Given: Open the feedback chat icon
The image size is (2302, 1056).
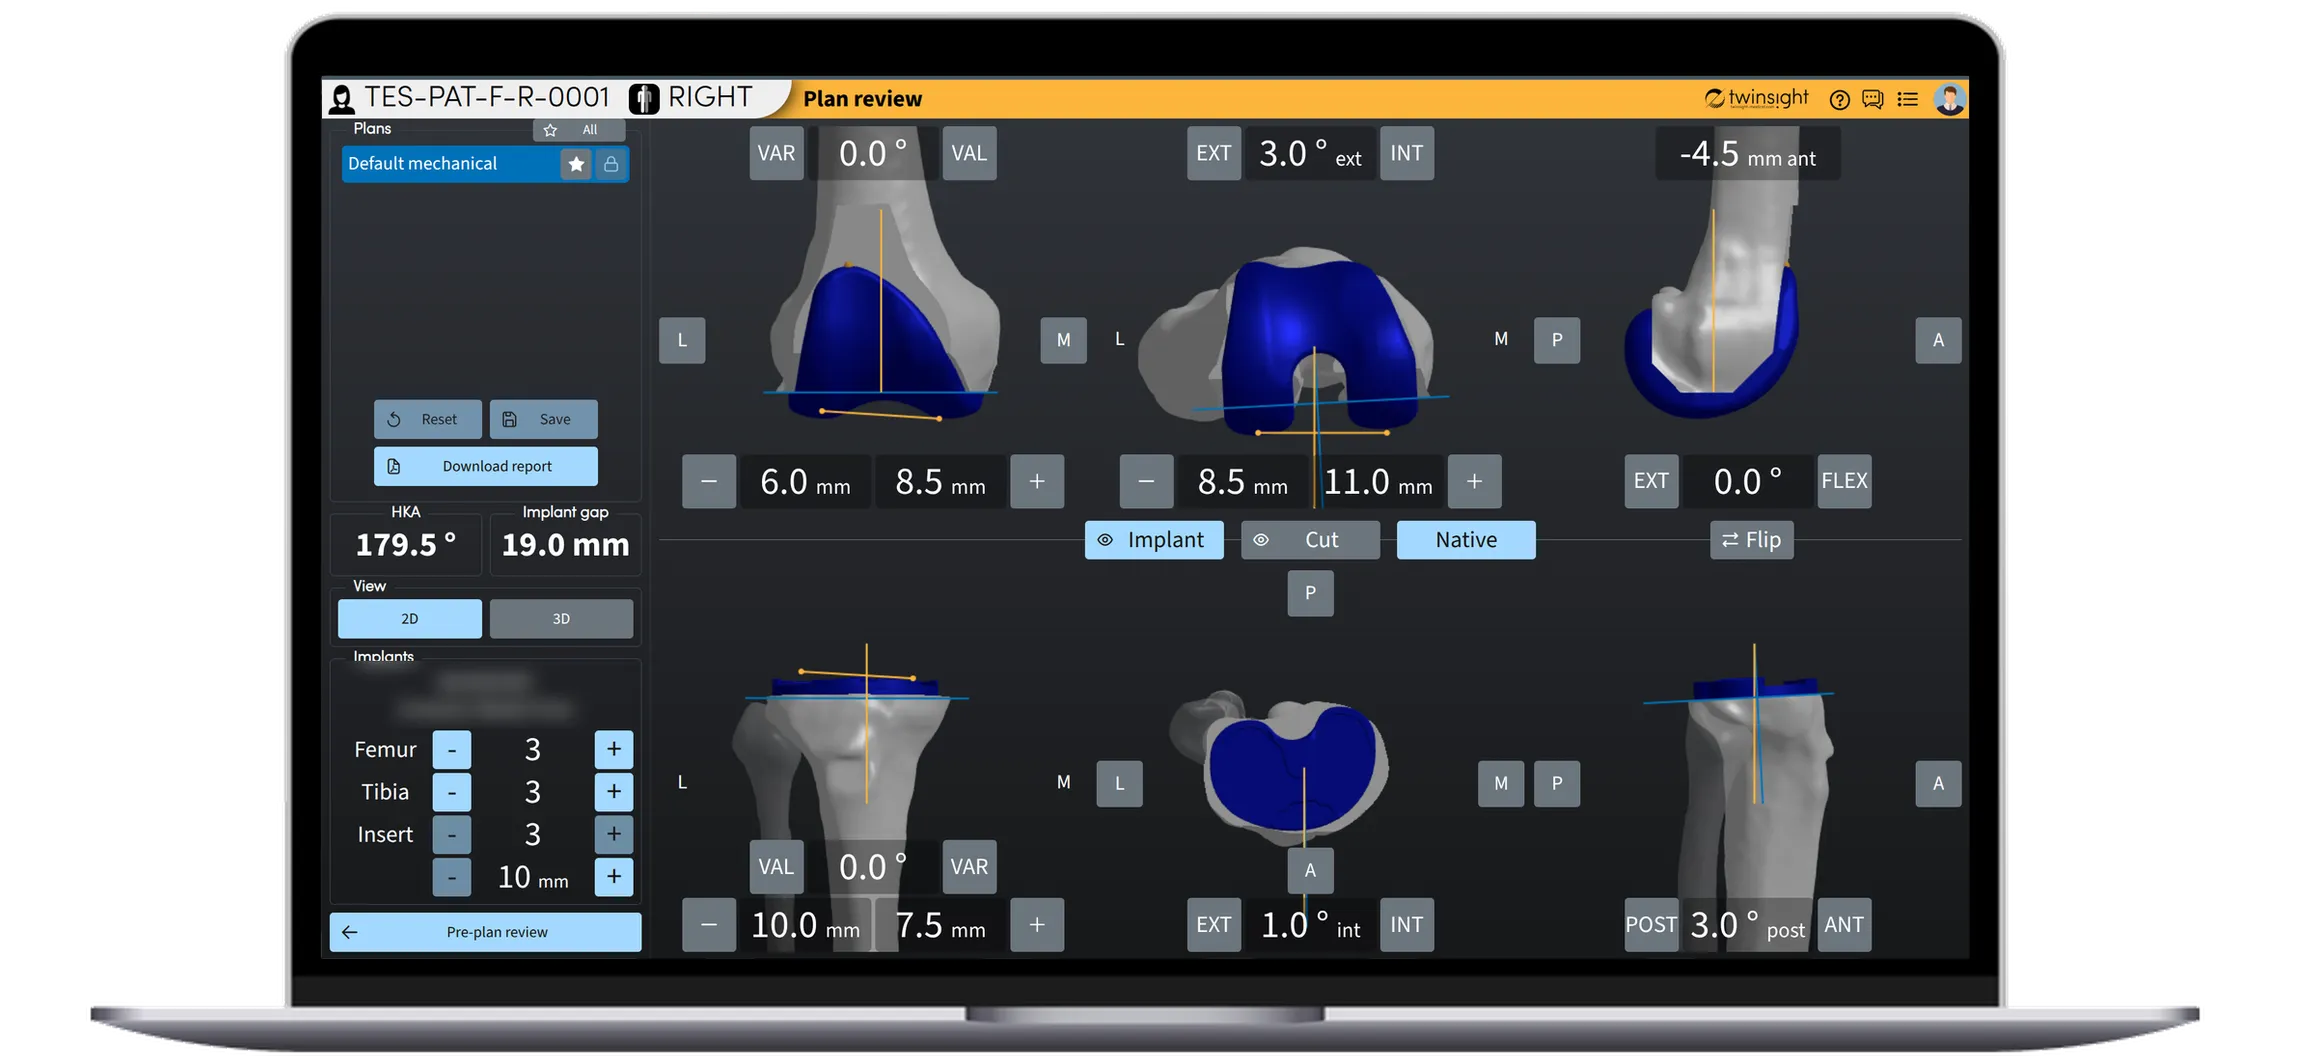Looking at the screenshot, I should click(1872, 99).
